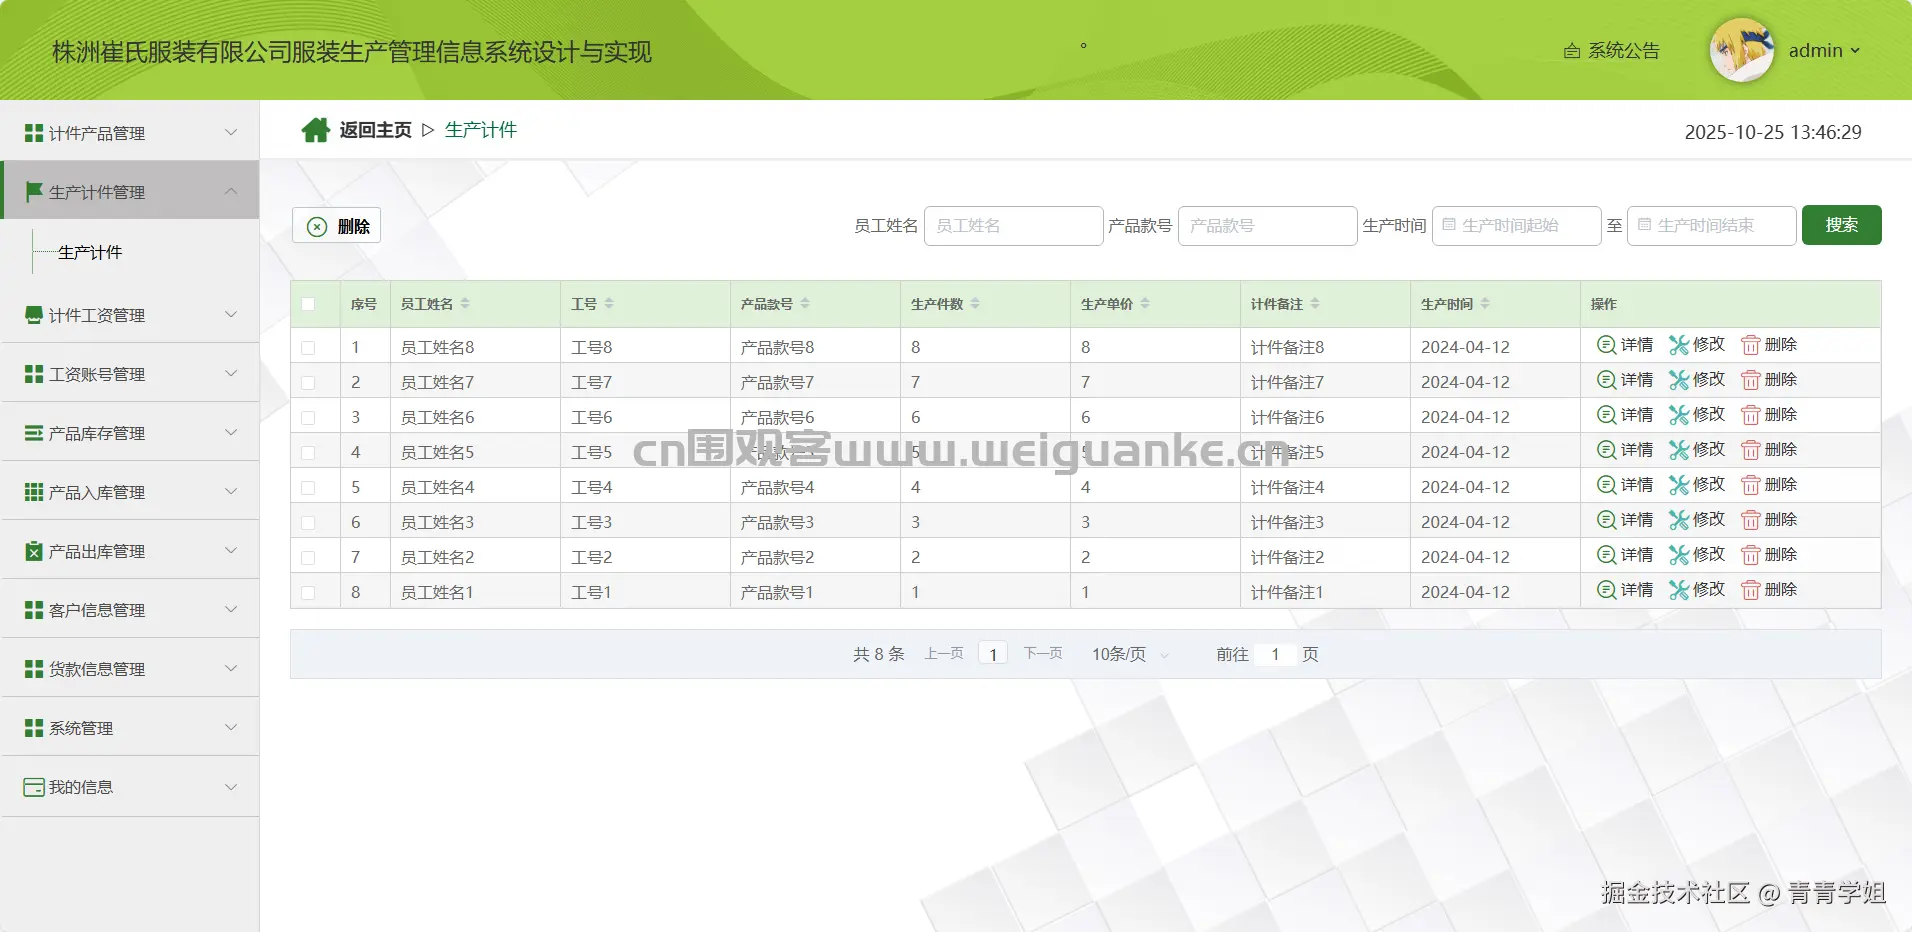Open the 10条/页 page size dropdown

click(x=1130, y=654)
